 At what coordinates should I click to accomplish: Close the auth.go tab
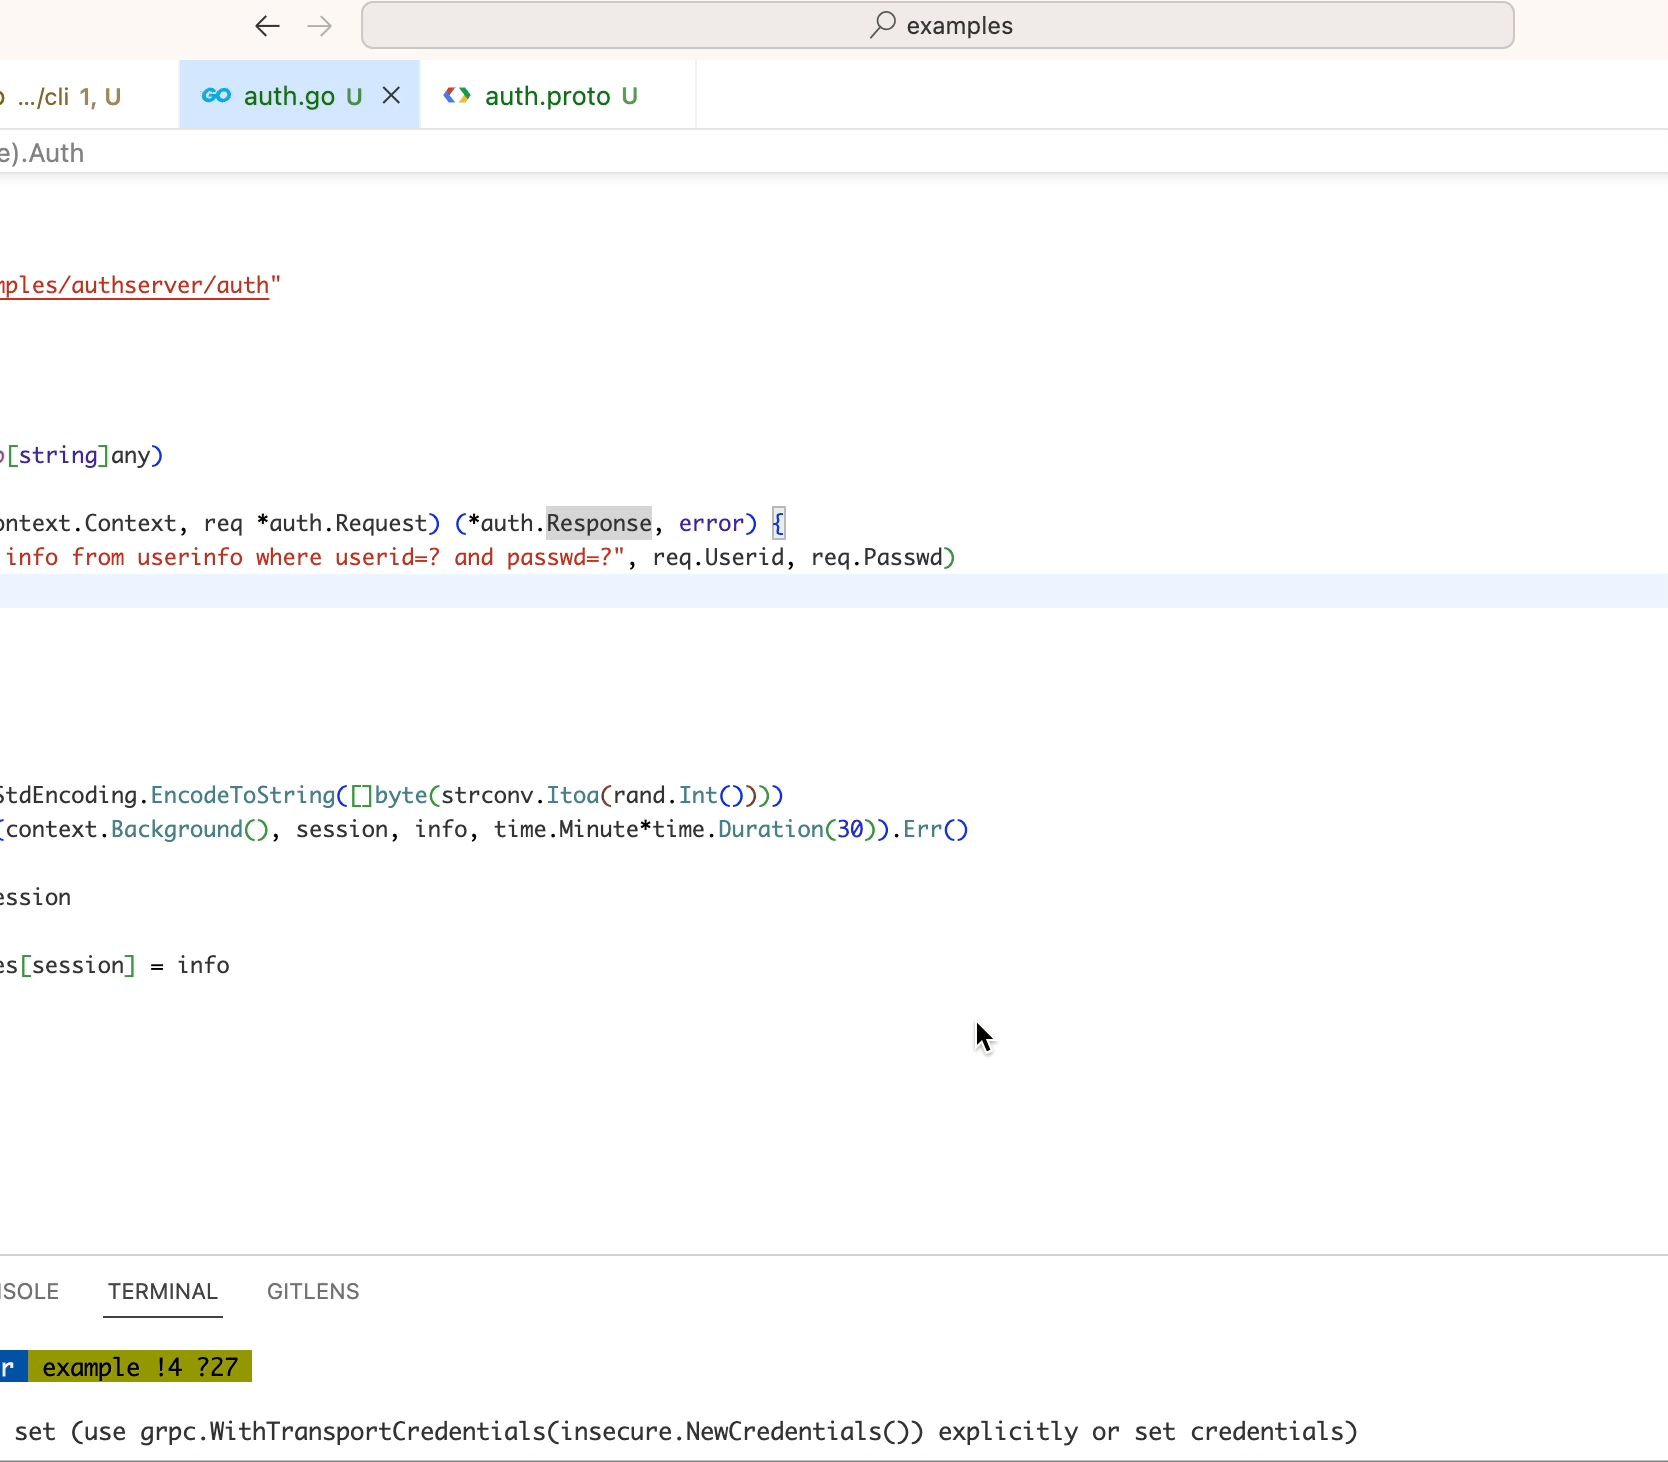pos(391,96)
